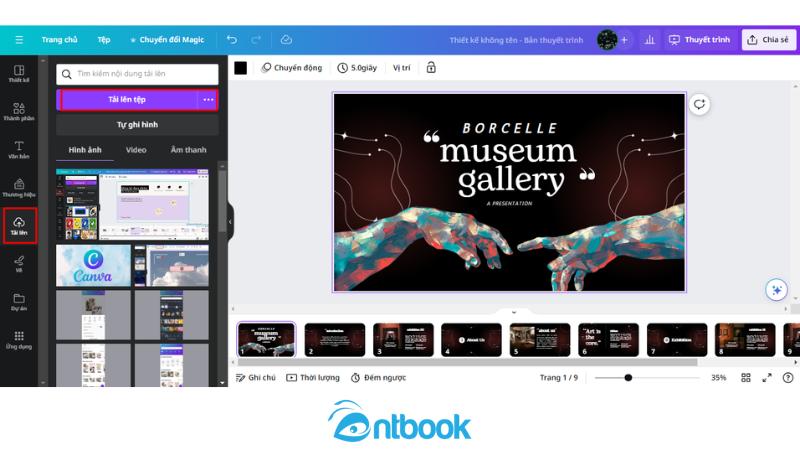The height and width of the screenshot is (450, 800).
Task: Open the 35% zoom level menu
Action: pyautogui.click(x=718, y=378)
